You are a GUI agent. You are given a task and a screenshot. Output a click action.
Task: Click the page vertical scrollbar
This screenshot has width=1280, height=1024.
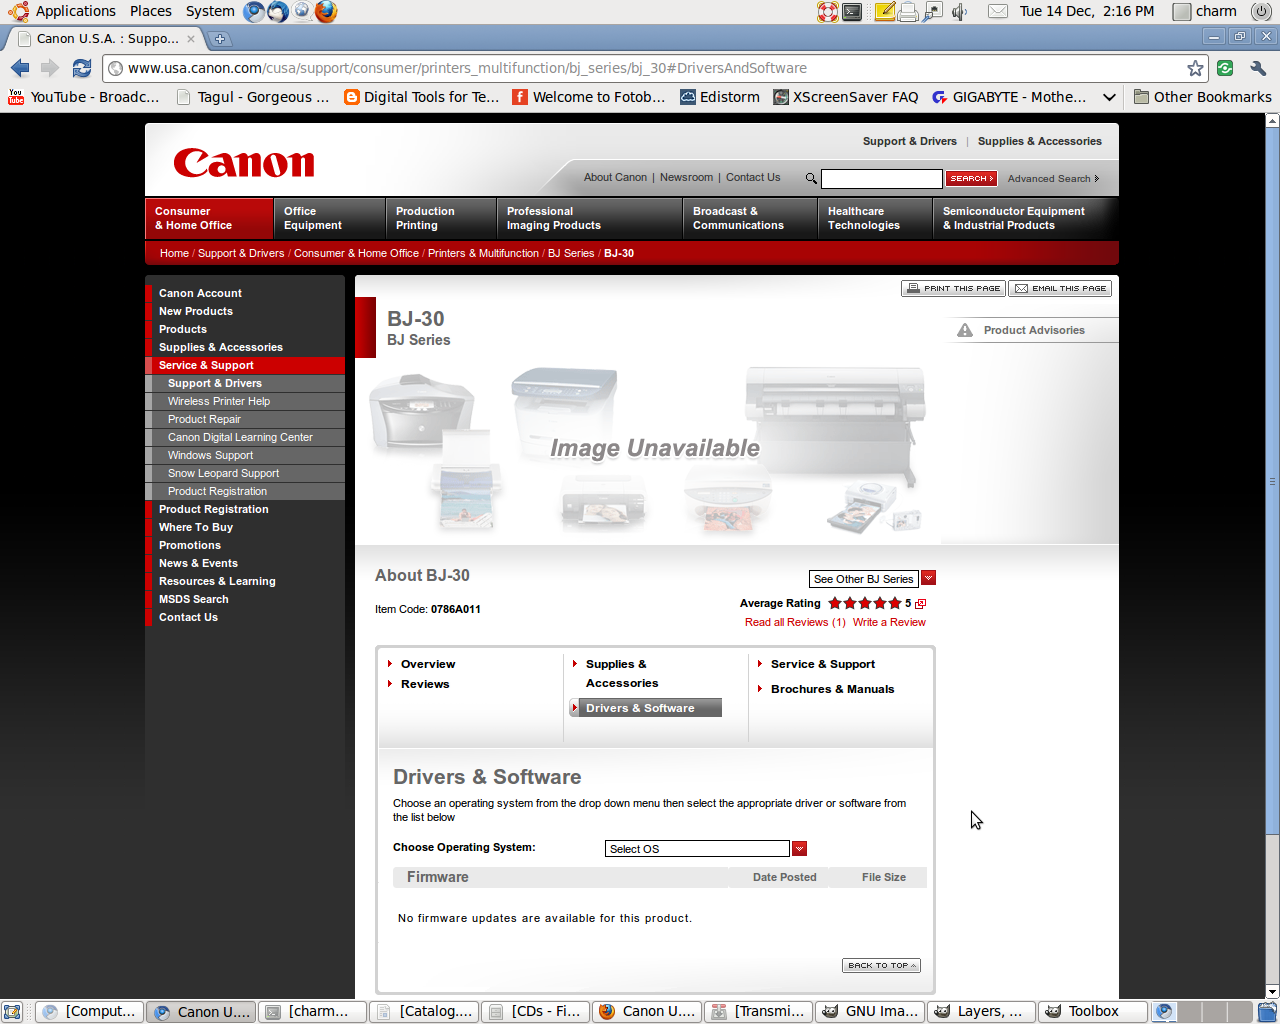[1272, 480]
